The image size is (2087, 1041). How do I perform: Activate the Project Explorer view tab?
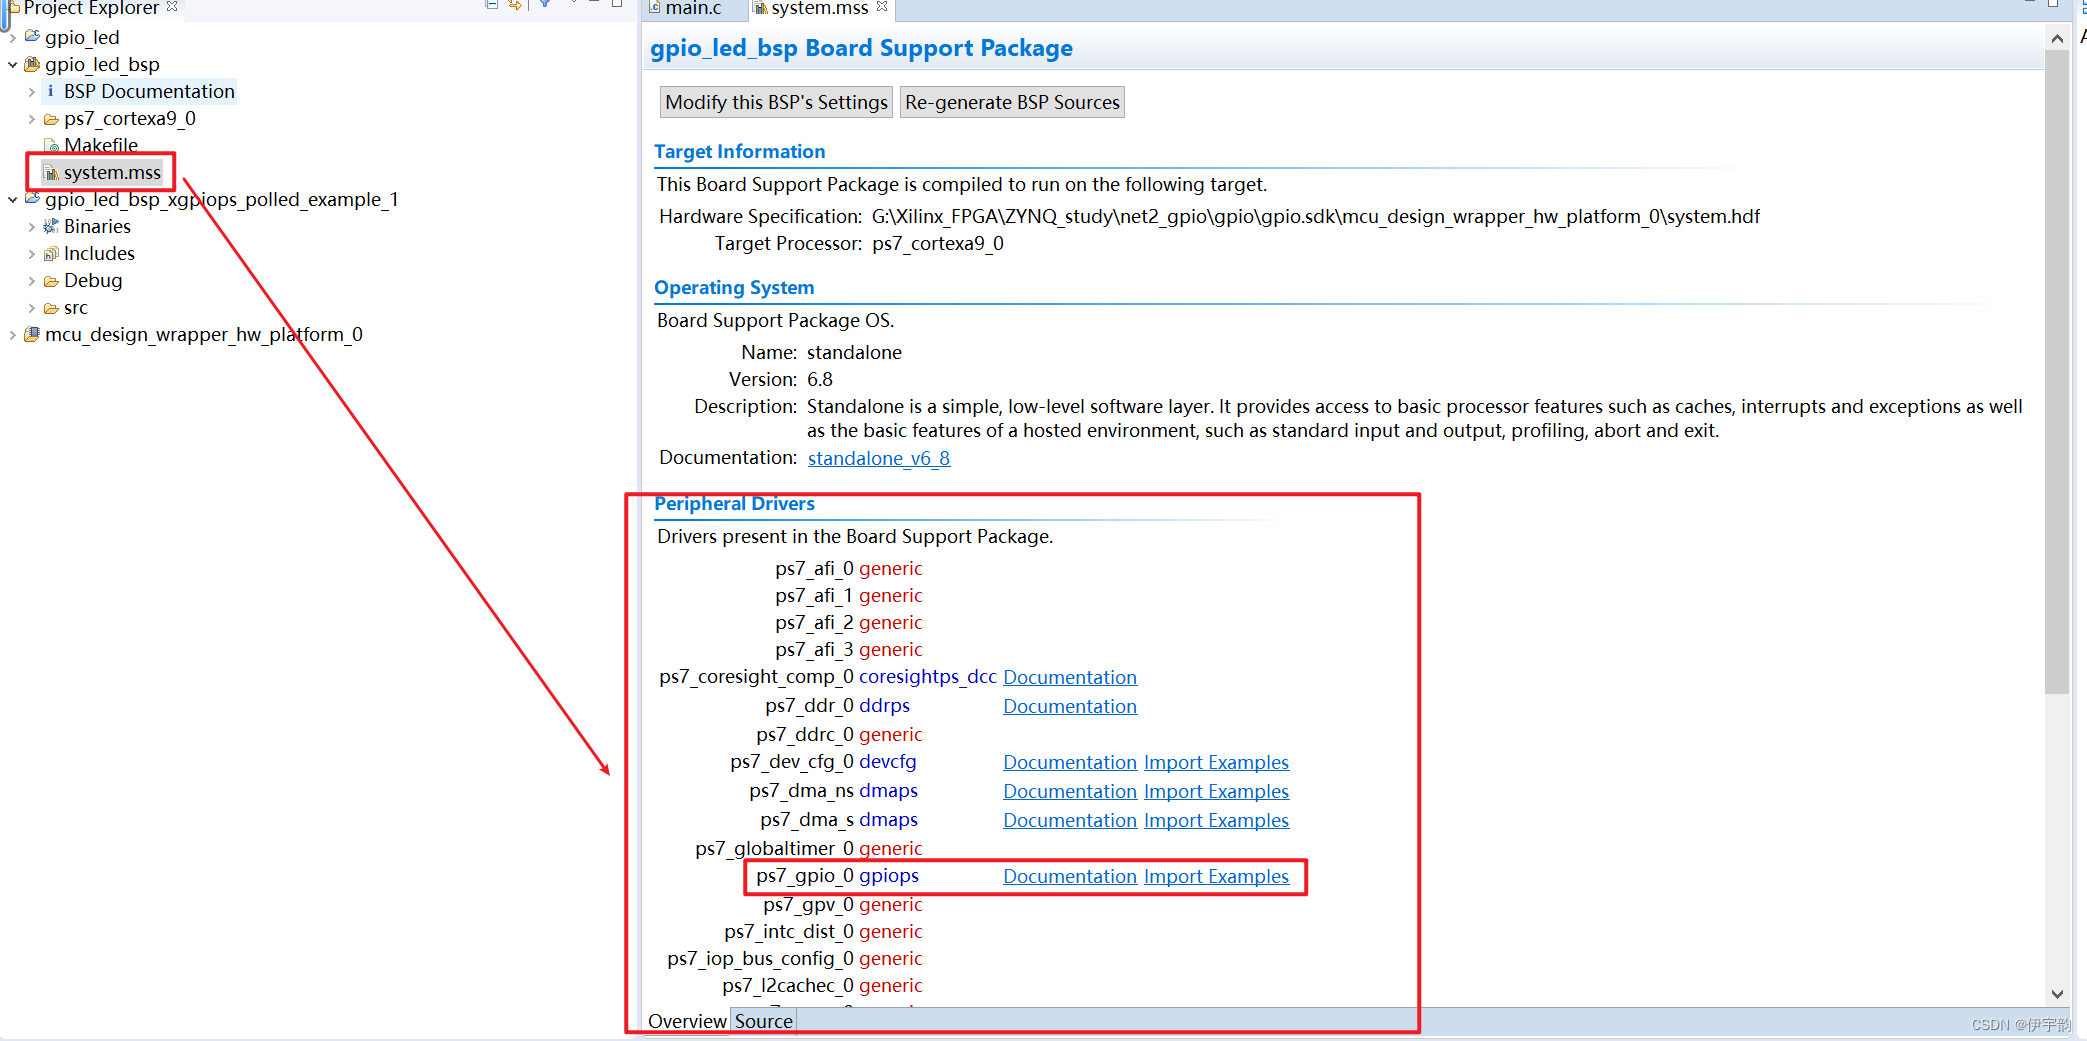coord(91,8)
